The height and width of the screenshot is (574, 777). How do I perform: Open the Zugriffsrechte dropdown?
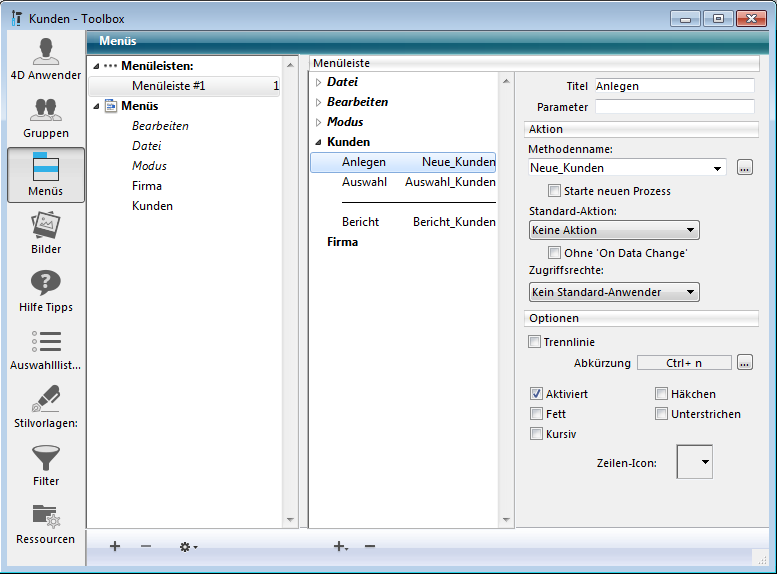pos(613,292)
